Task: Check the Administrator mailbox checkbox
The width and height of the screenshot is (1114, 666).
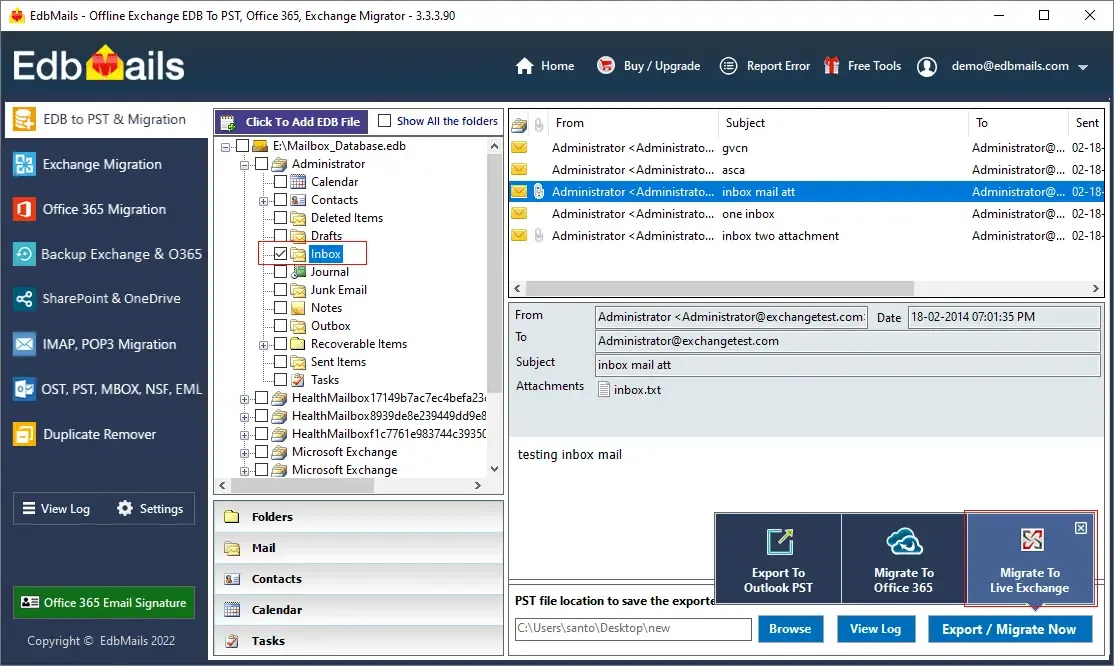Action: (x=261, y=164)
